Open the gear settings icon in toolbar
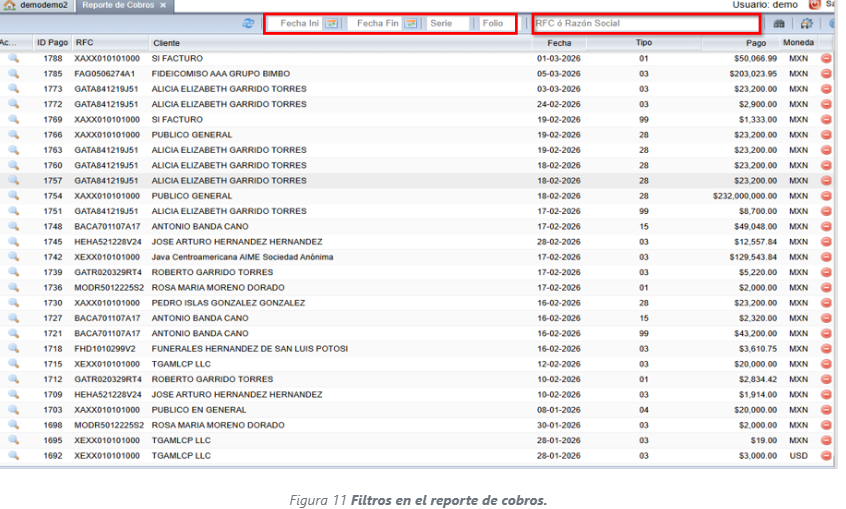Image resolution: width=846 pixels, height=509 pixels. pyautogui.click(x=806, y=23)
